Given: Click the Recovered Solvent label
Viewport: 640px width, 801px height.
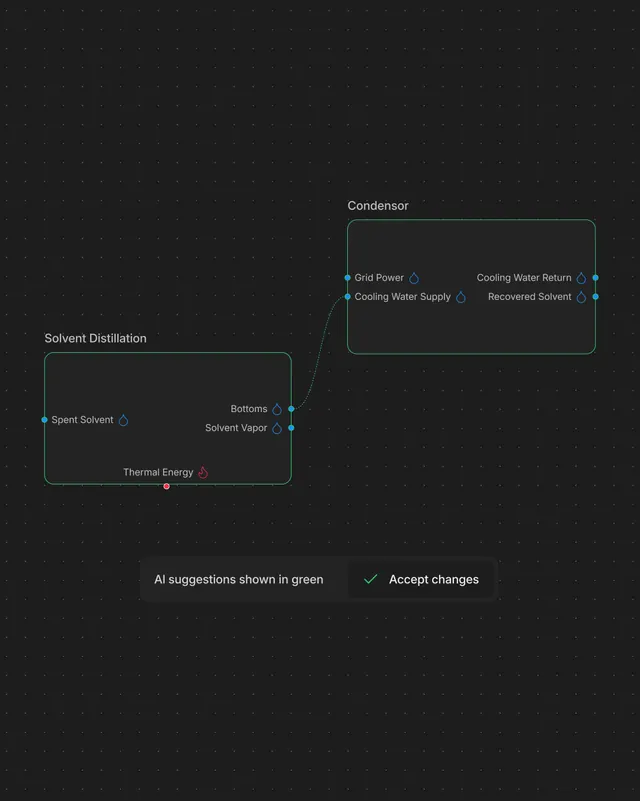Looking at the screenshot, I should pos(530,297).
